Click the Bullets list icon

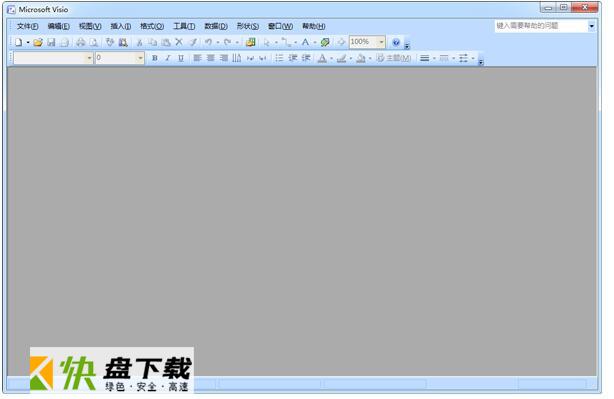pos(279,58)
